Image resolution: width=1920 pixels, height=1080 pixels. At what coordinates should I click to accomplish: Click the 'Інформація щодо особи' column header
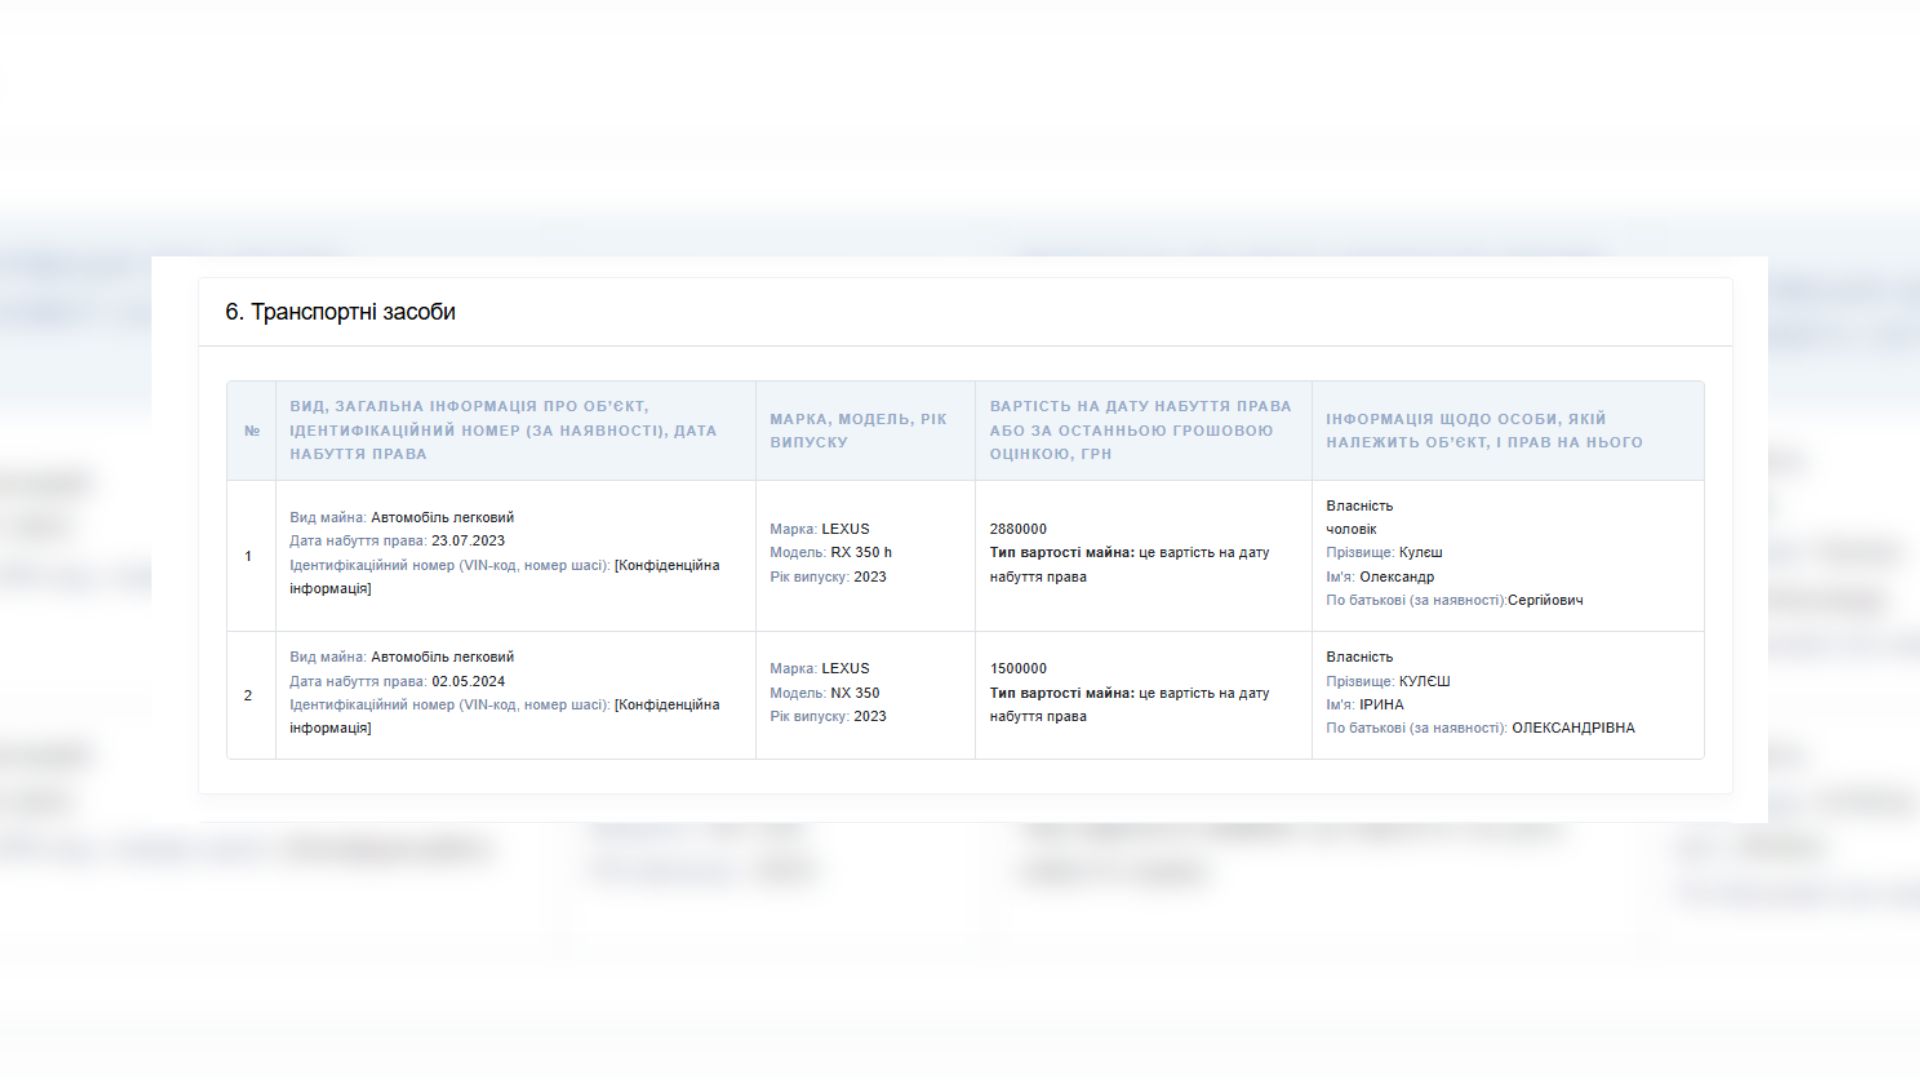pyautogui.click(x=1484, y=431)
